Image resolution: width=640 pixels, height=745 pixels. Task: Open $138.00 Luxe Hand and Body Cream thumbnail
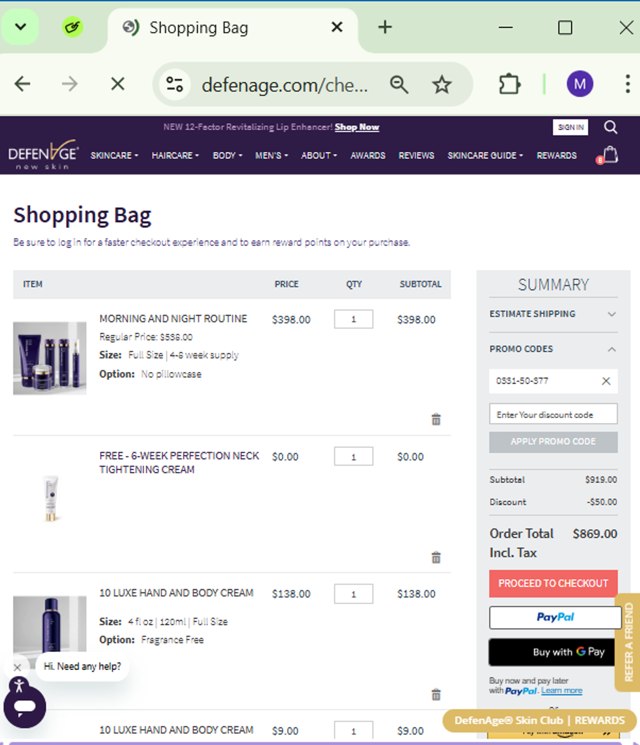click(x=49, y=626)
